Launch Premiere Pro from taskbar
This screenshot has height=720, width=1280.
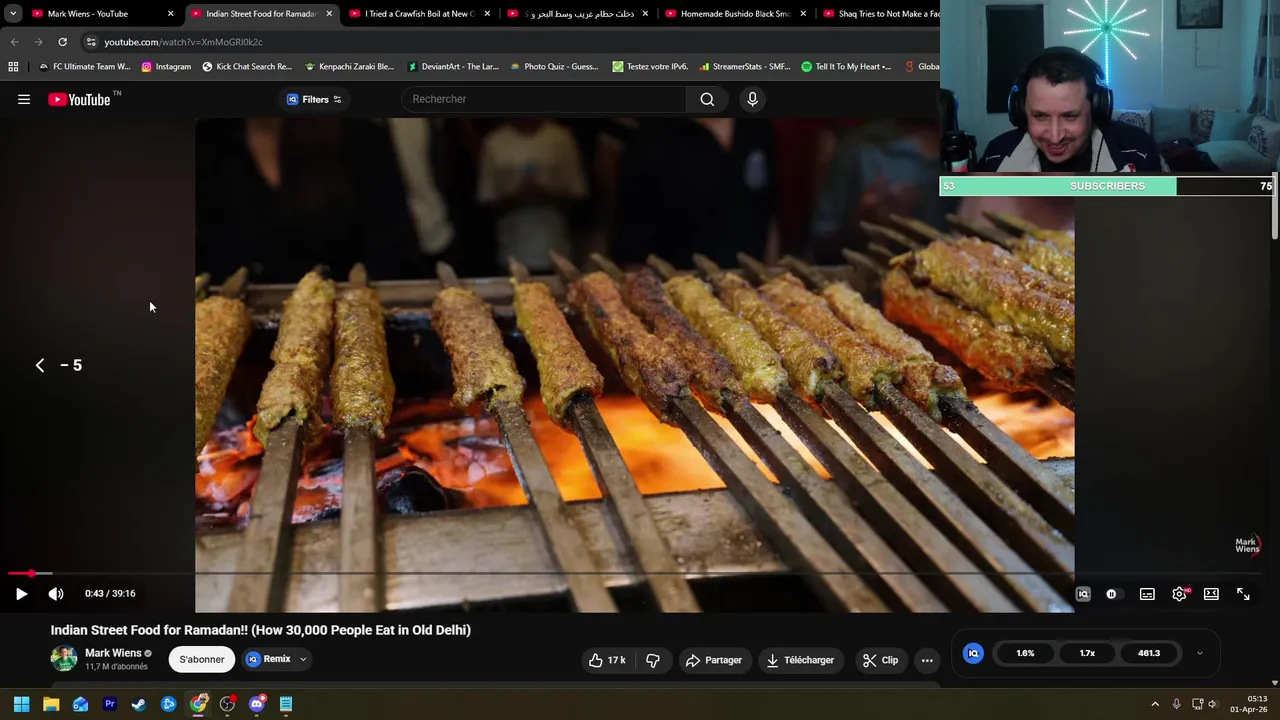110,704
